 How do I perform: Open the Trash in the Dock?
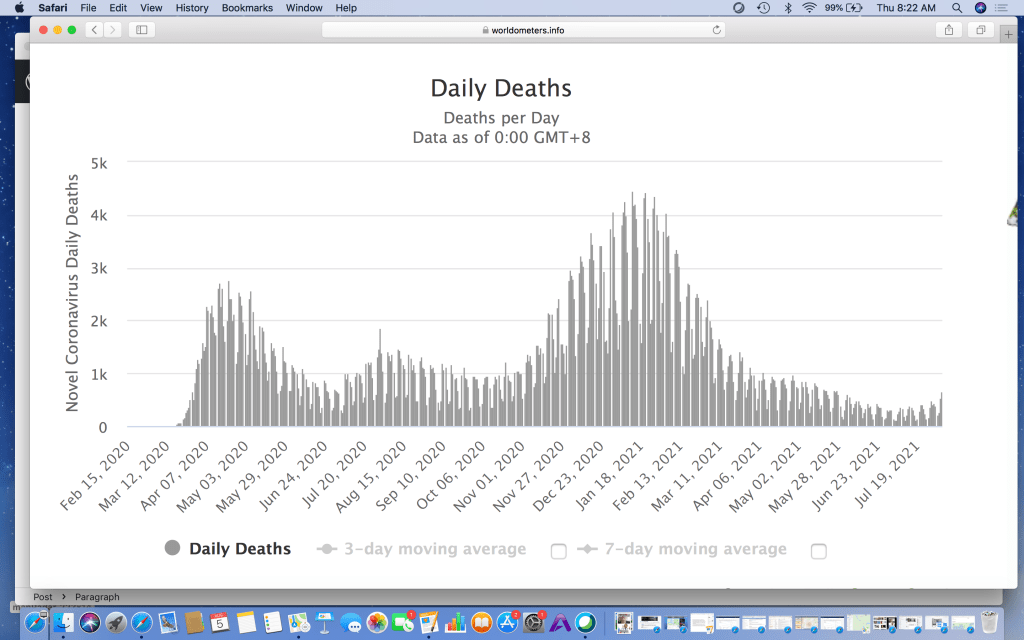pos(989,622)
